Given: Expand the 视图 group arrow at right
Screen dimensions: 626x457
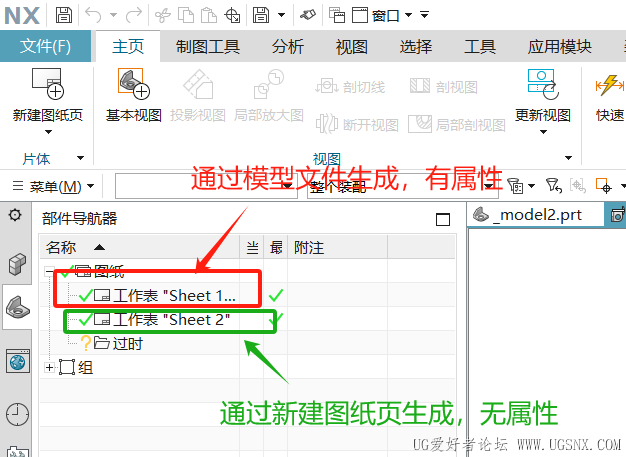Looking at the screenshot, I should 569,158.
